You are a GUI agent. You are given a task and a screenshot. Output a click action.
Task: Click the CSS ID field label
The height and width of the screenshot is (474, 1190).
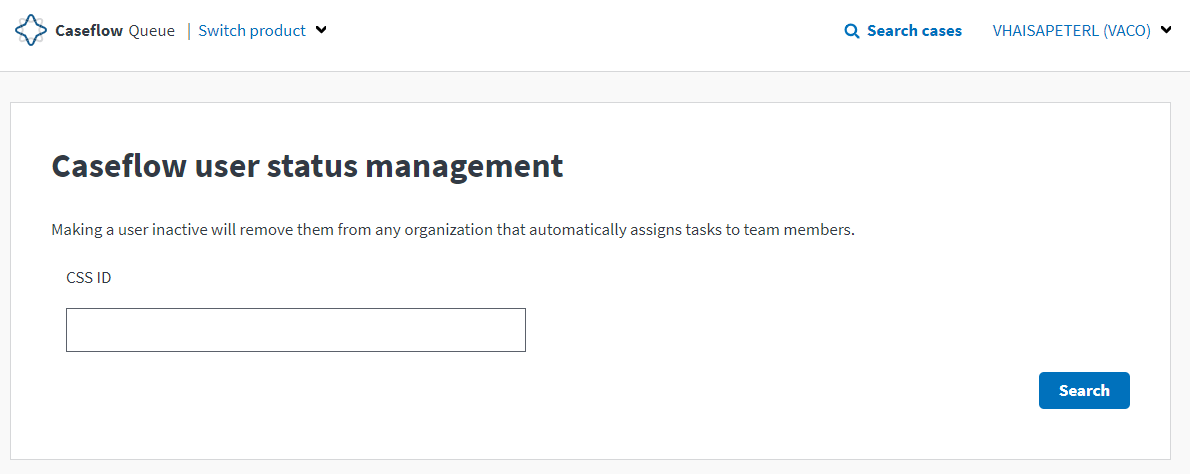click(x=89, y=278)
